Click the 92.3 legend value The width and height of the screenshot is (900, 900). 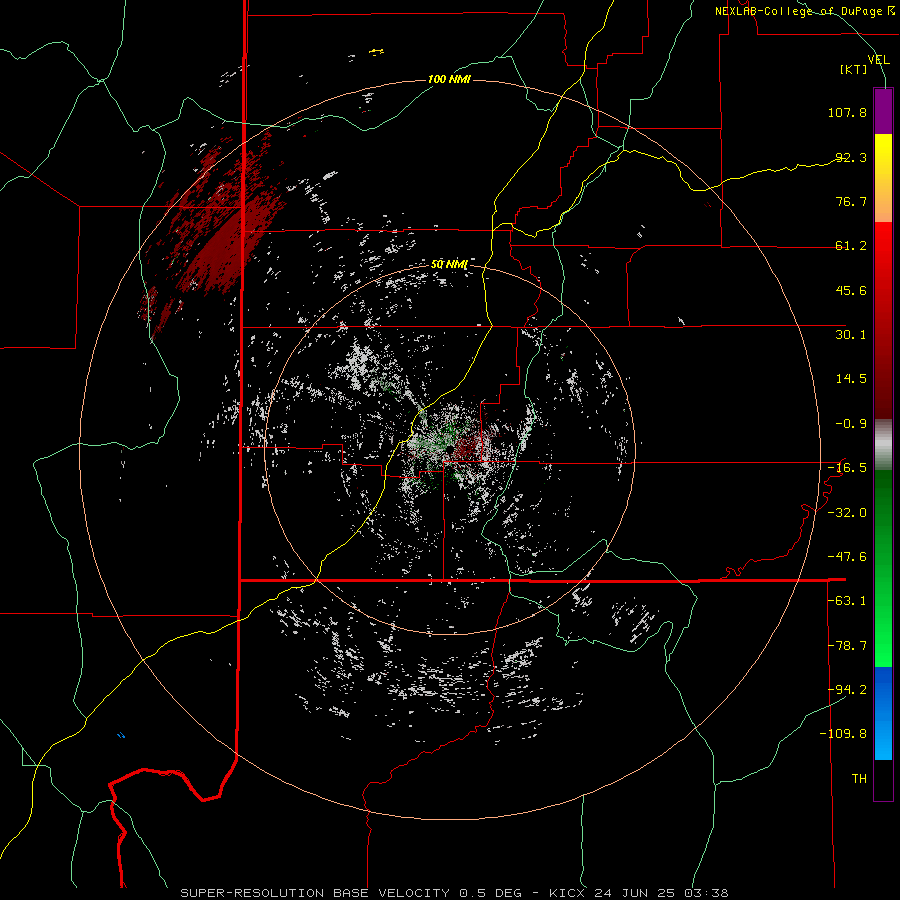pos(851,157)
